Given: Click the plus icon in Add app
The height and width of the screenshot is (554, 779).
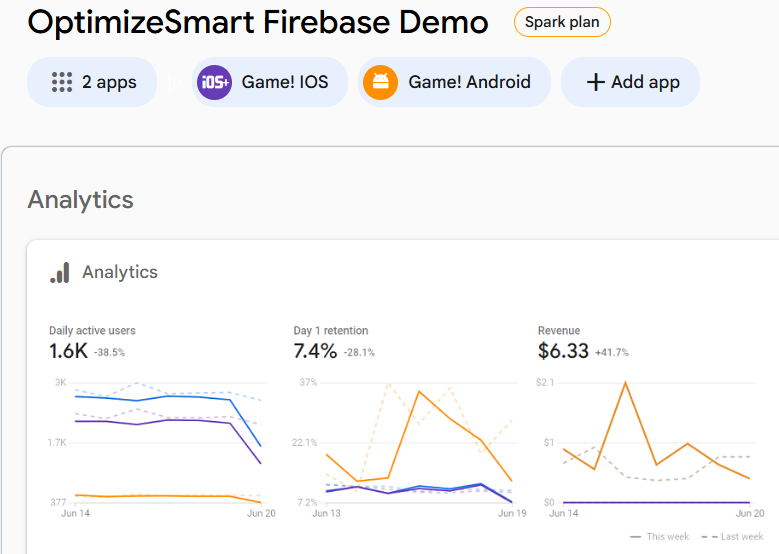Looking at the screenshot, I should pos(596,82).
